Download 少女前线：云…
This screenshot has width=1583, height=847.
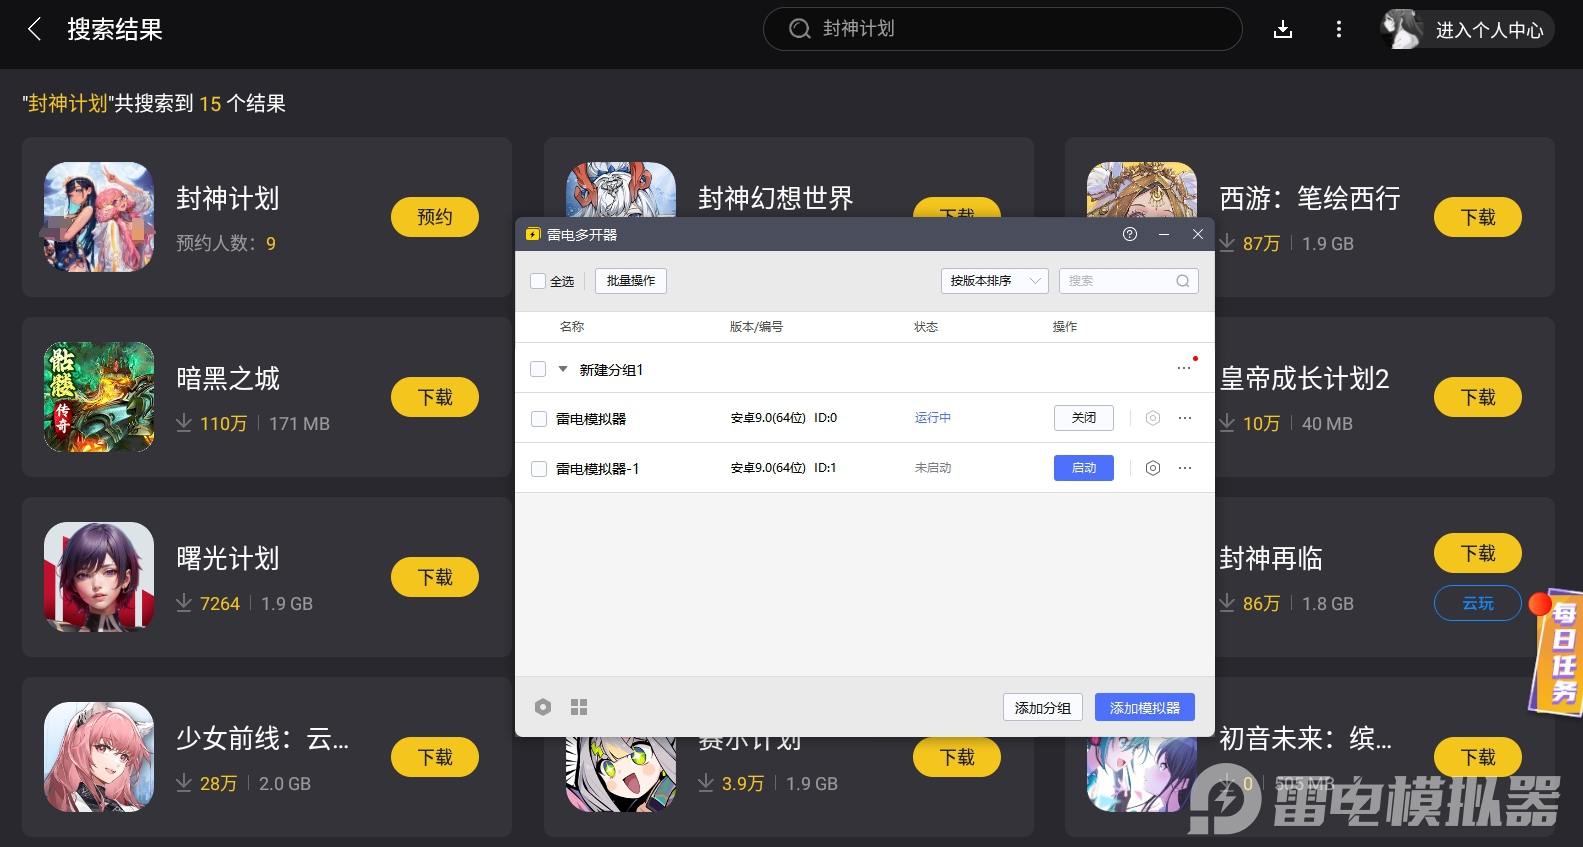[x=435, y=757]
